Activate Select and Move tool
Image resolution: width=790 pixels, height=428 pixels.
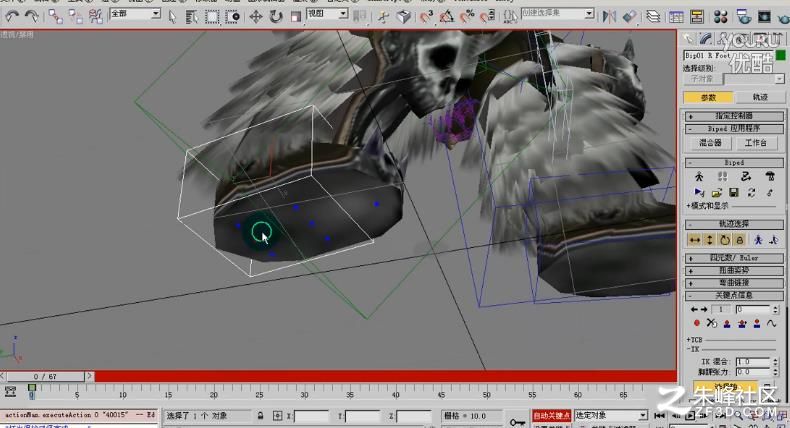(x=255, y=17)
